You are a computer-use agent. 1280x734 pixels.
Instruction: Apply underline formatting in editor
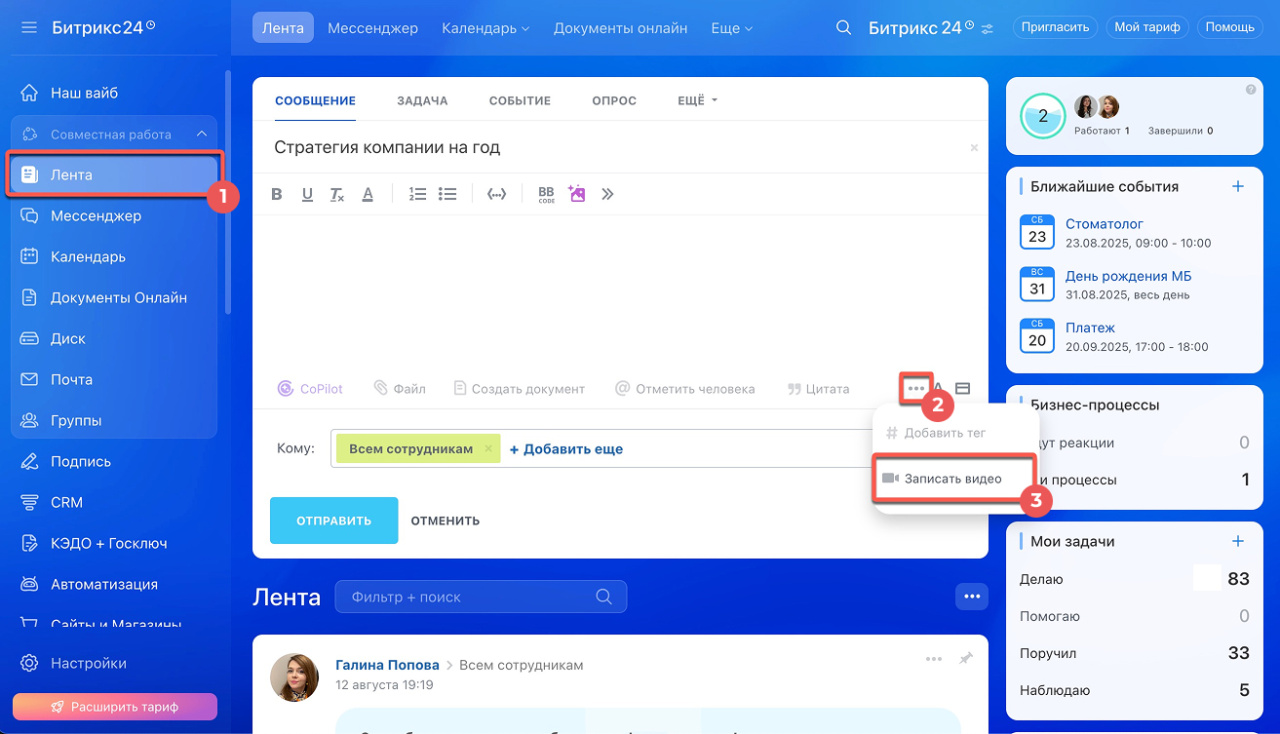point(307,194)
